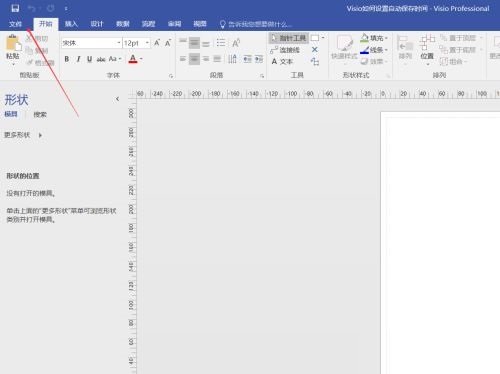
Task: Click the Bullets list icon
Action: [x=221, y=43]
